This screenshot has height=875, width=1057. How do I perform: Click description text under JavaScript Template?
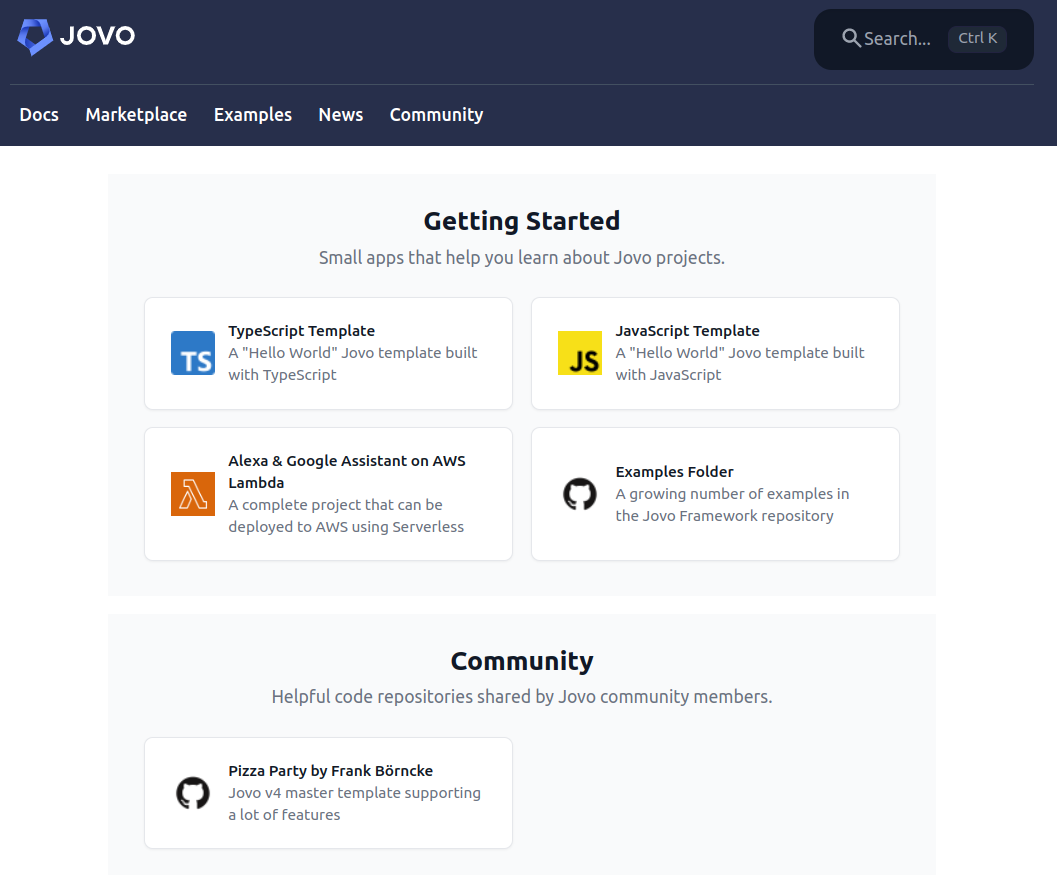[x=739, y=364]
